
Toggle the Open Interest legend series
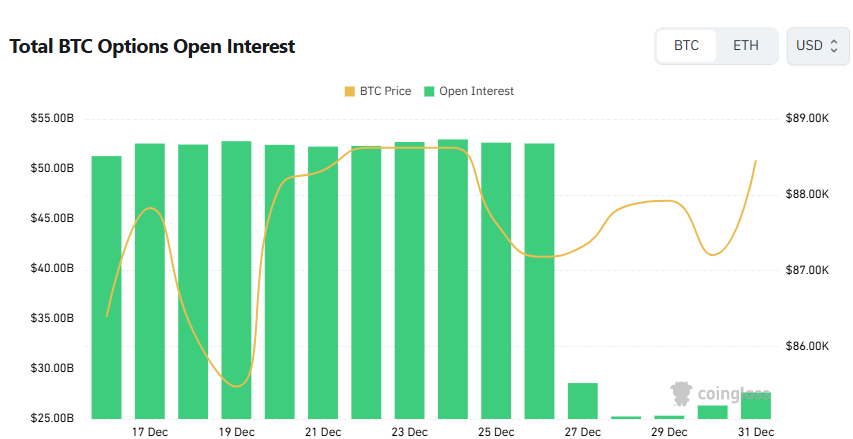(468, 91)
